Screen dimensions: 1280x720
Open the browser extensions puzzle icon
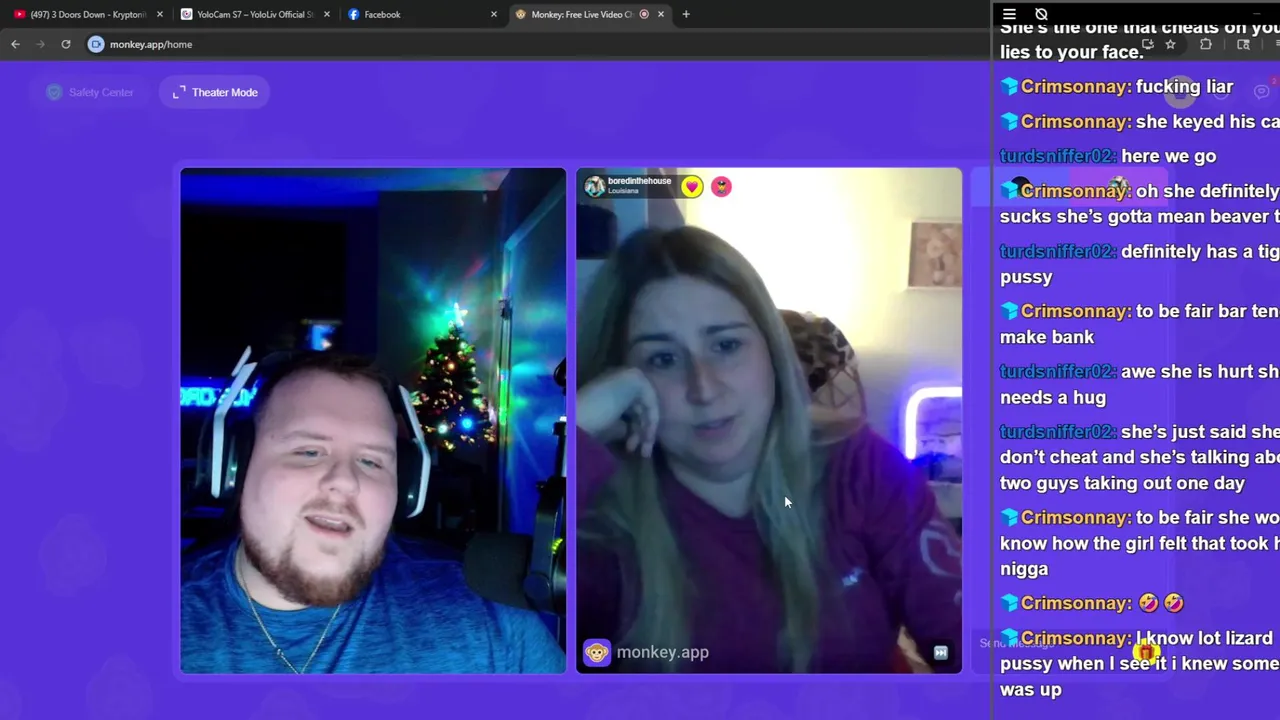coord(1206,44)
